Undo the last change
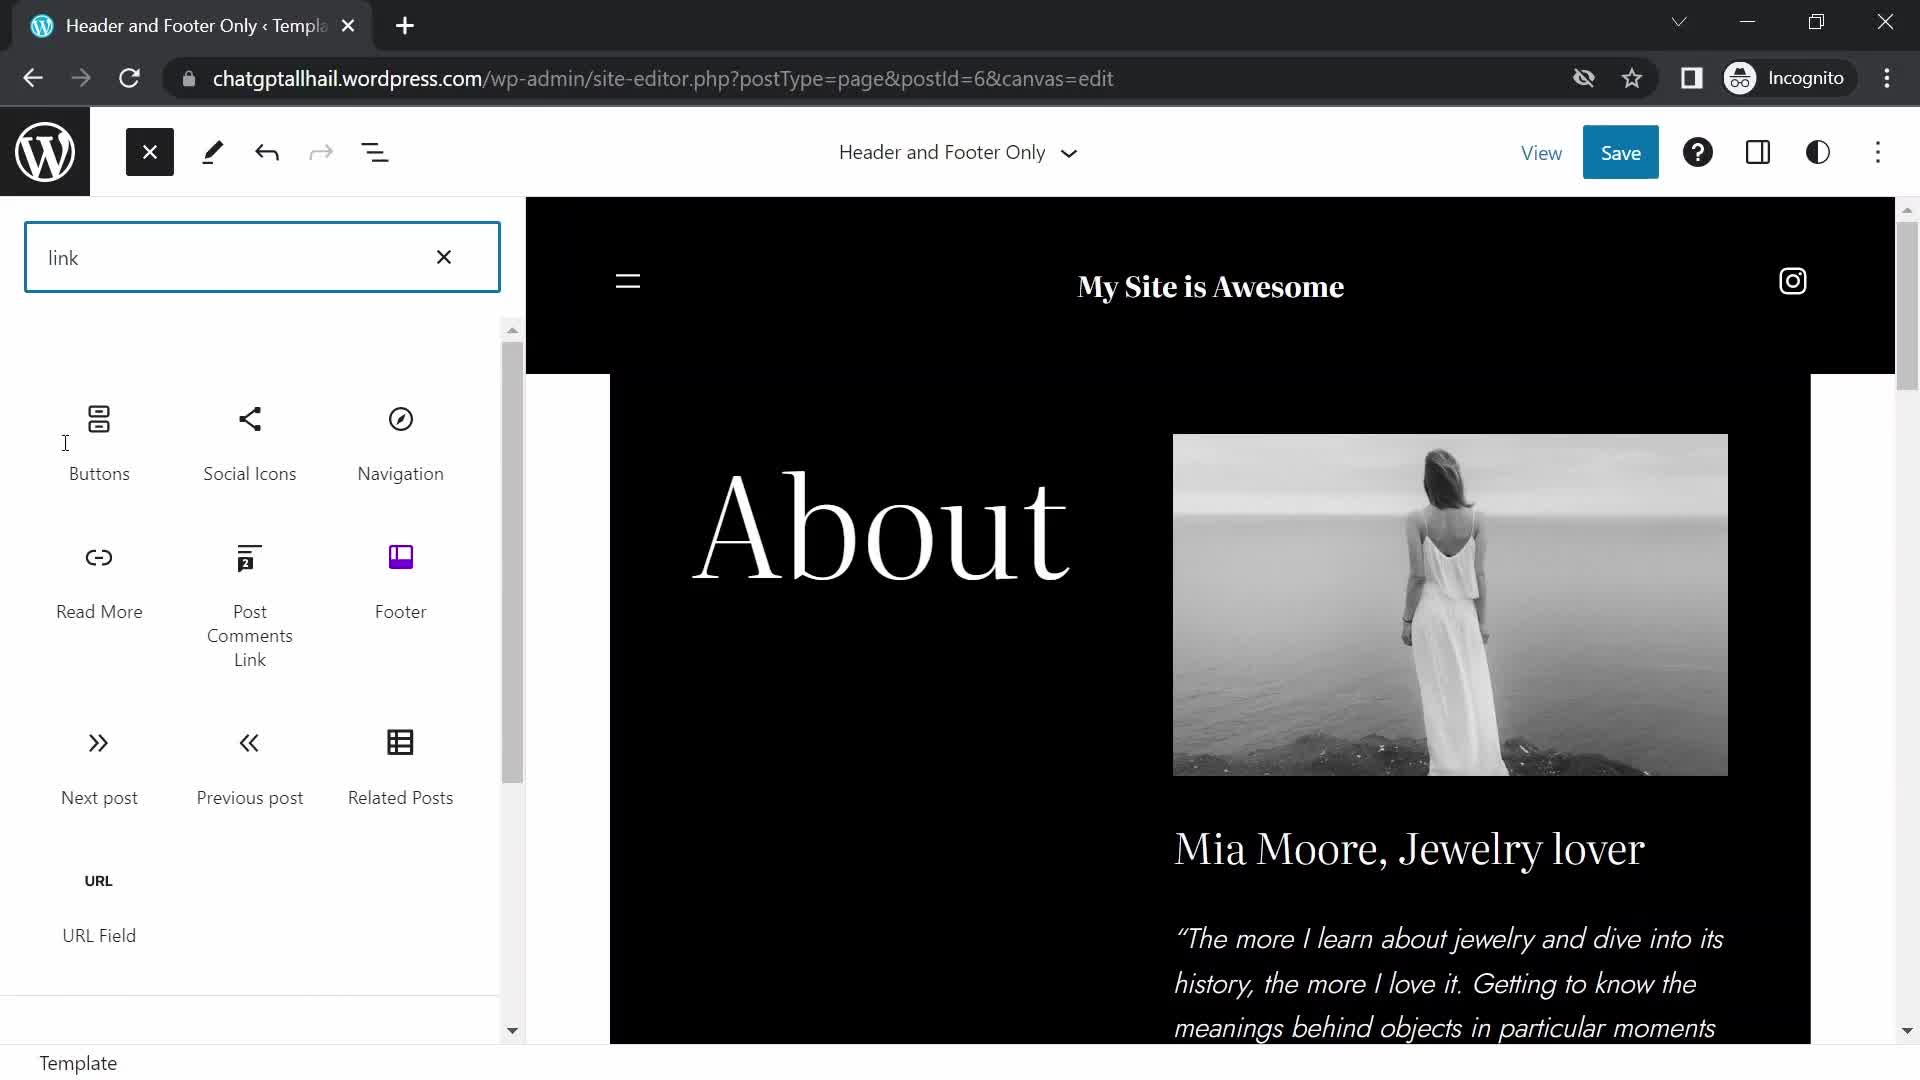Screen dimensions: 1920x1080 click(x=267, y=152)
